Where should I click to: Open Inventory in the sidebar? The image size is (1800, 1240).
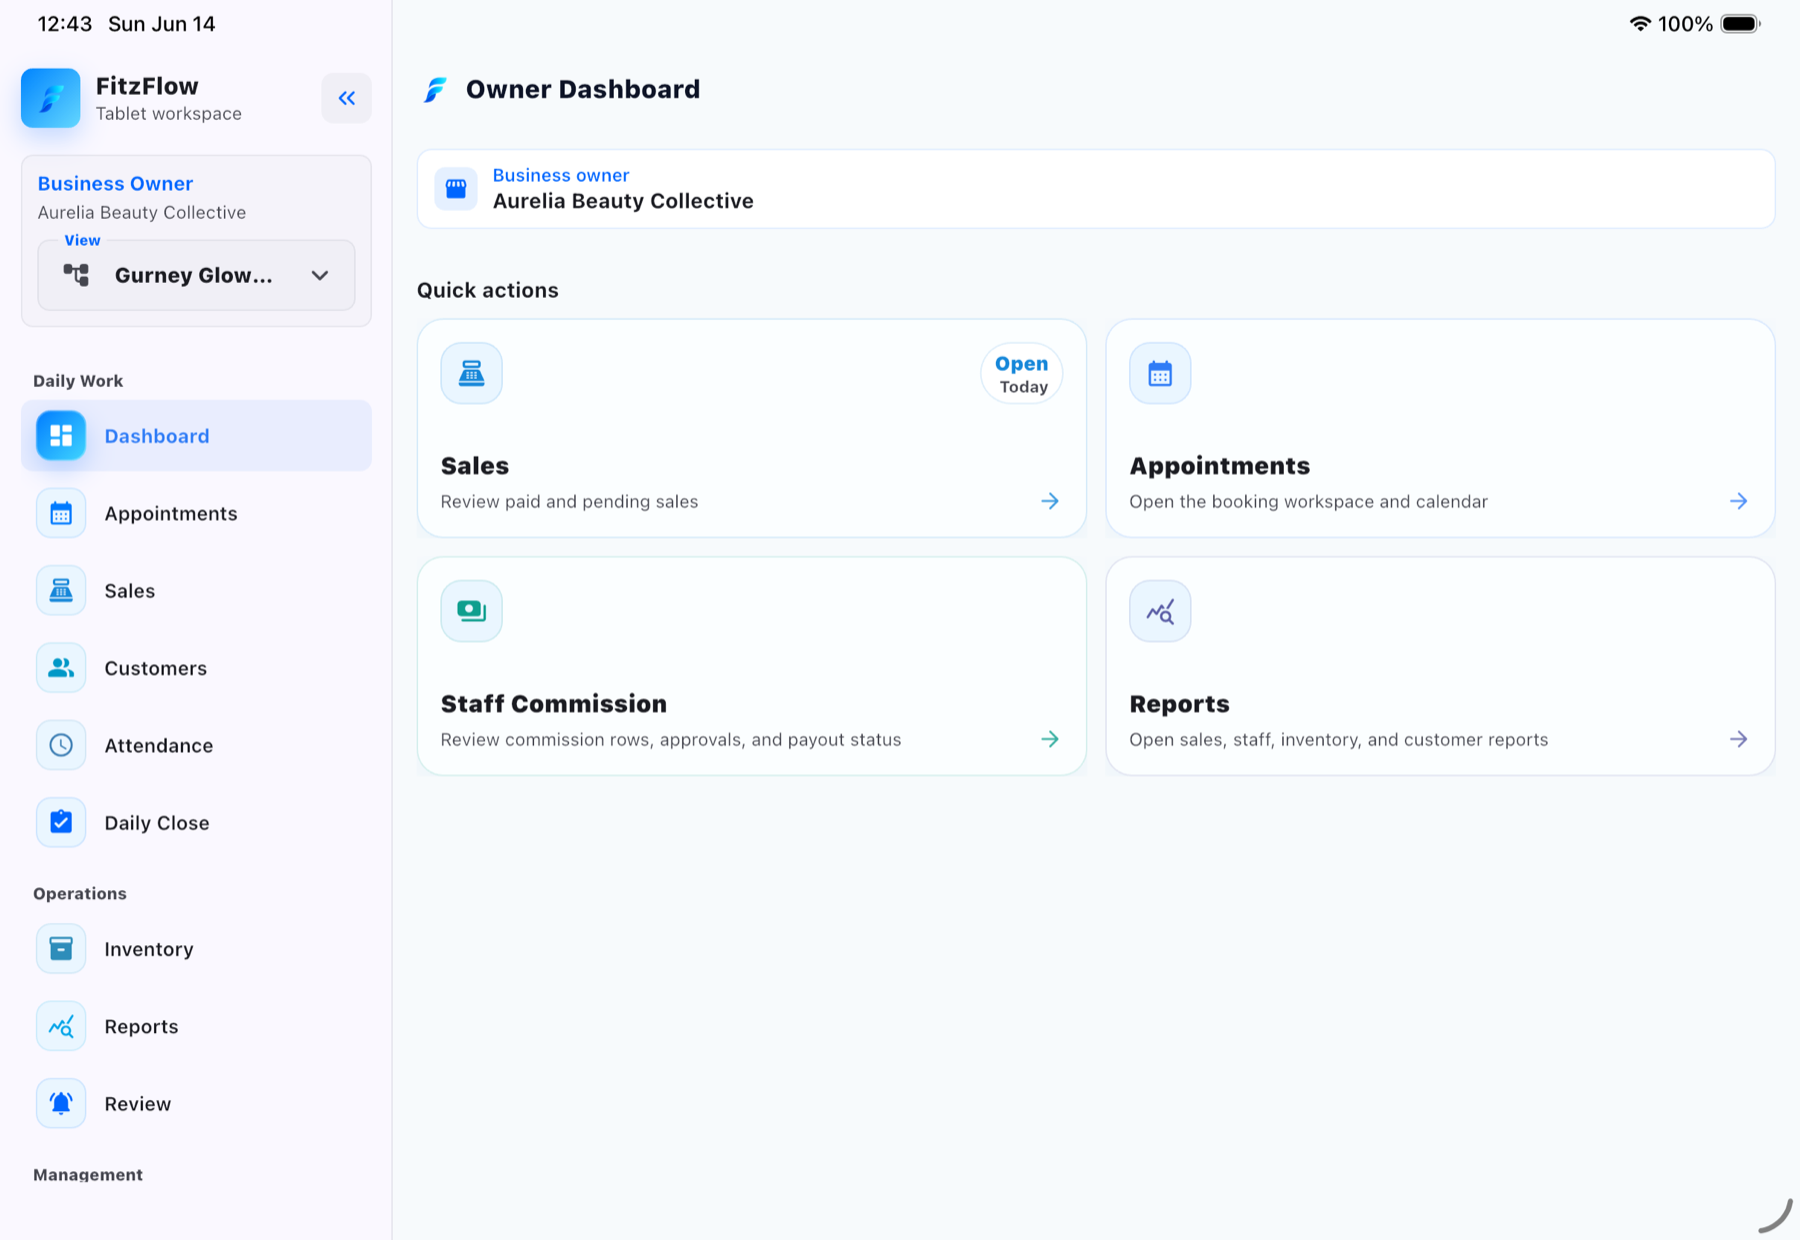pos(196,949)
